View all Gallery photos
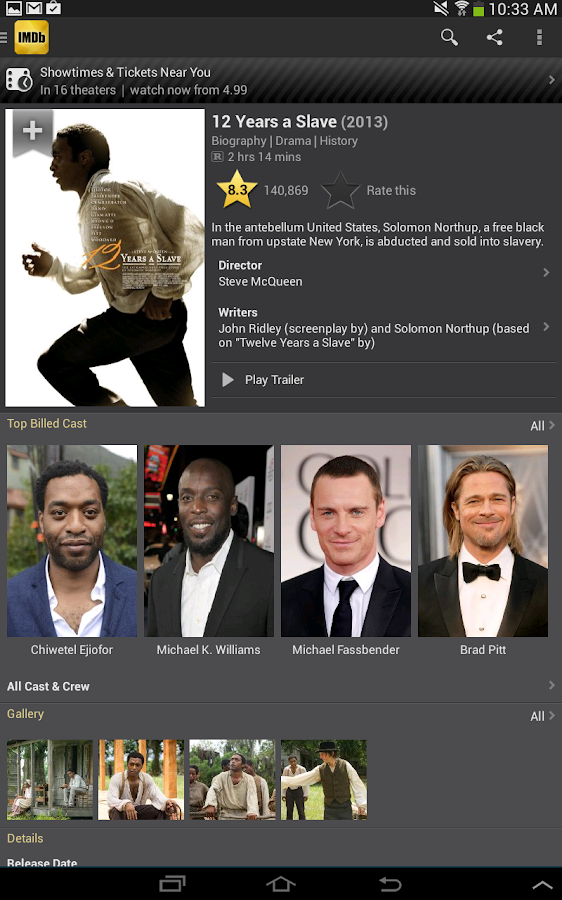The width and height of the screenshot is (562, 900). point(542,716)
